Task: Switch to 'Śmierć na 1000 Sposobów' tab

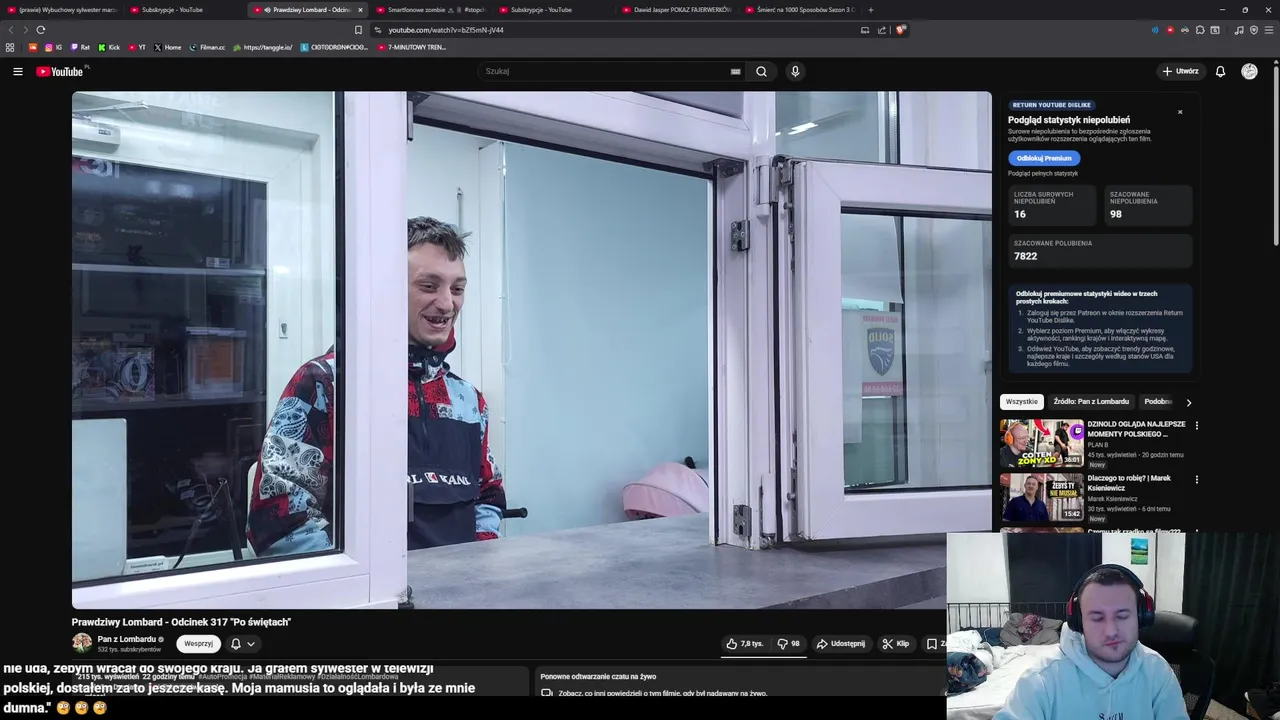Action: 800,10
